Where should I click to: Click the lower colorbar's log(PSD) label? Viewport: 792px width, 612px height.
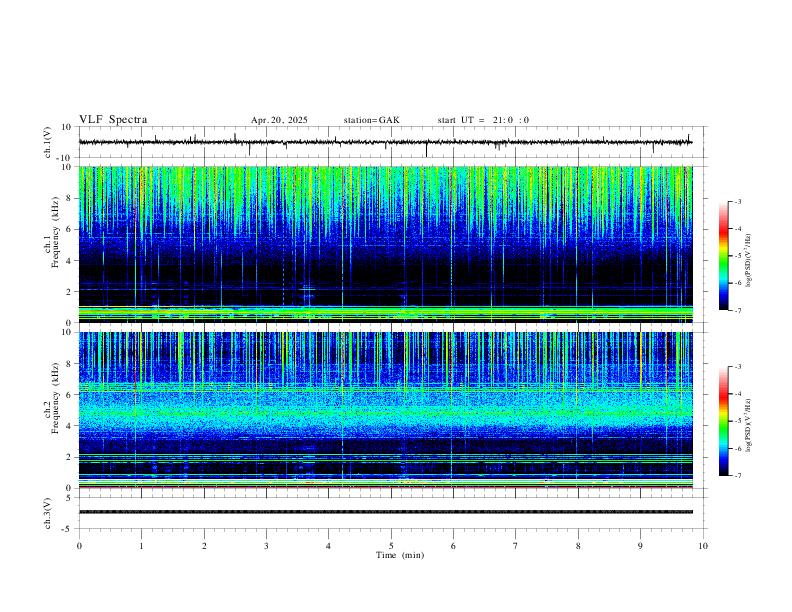pyautogui.click(x=748, y=425)
